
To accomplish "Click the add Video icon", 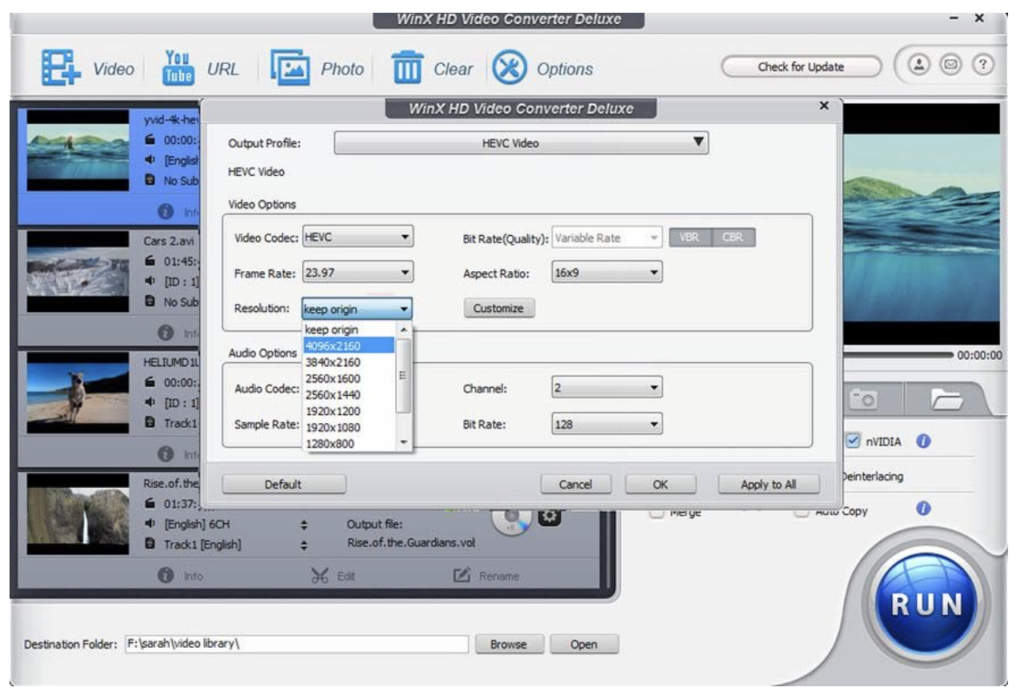I will tap(61, 67).
